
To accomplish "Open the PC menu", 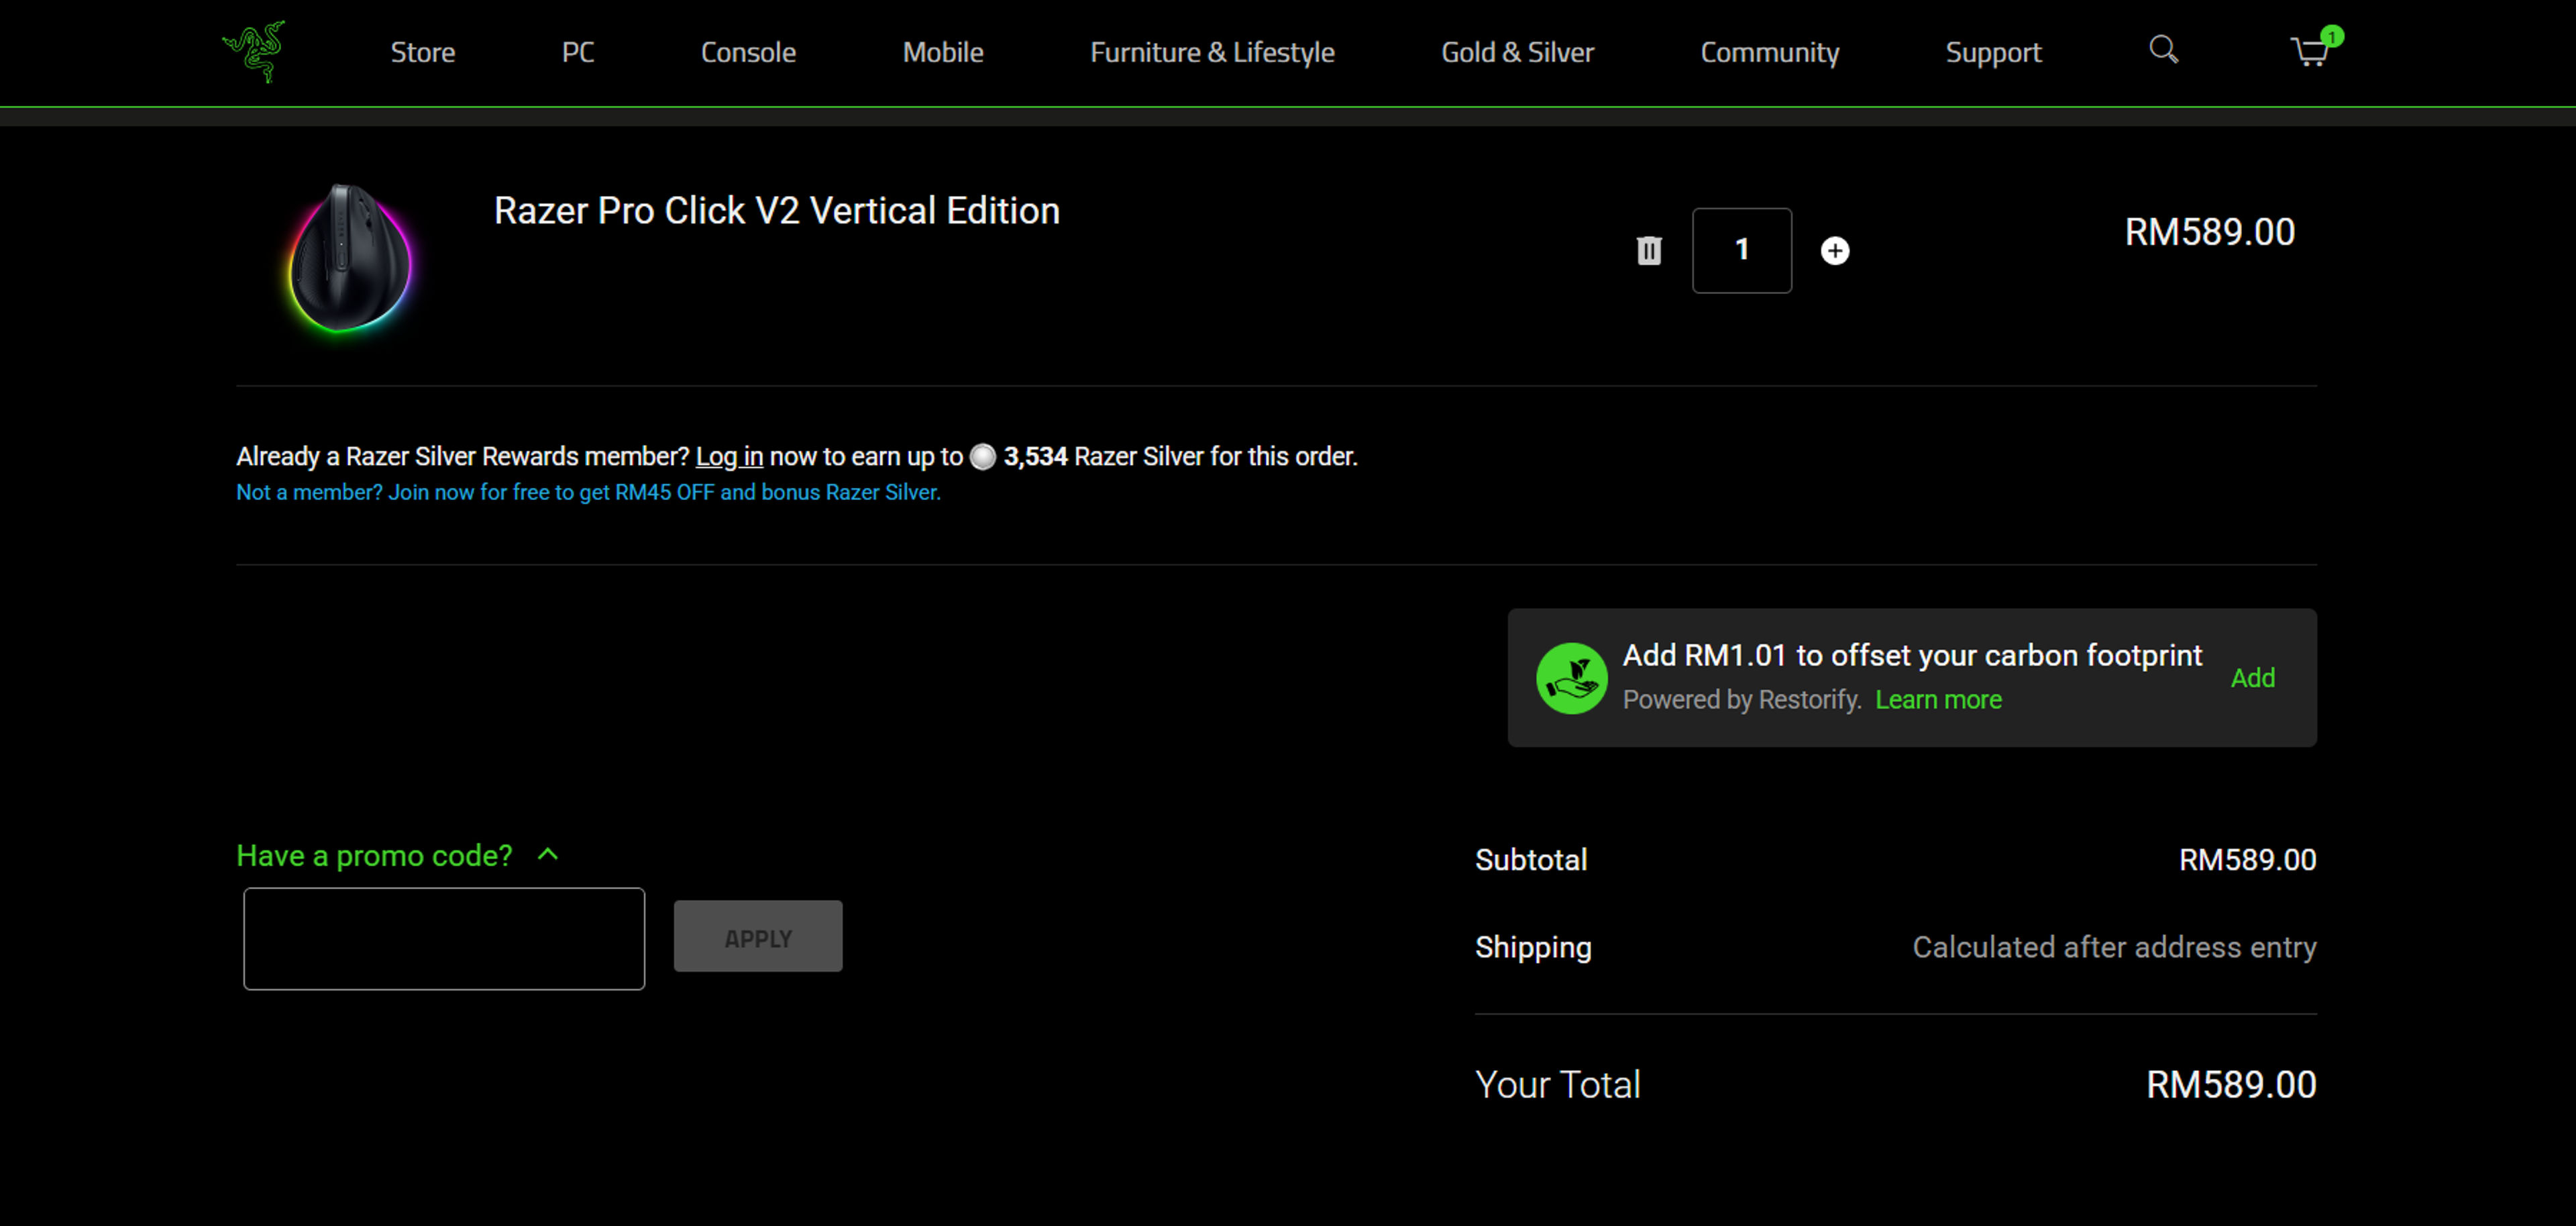I will [578, 52].
